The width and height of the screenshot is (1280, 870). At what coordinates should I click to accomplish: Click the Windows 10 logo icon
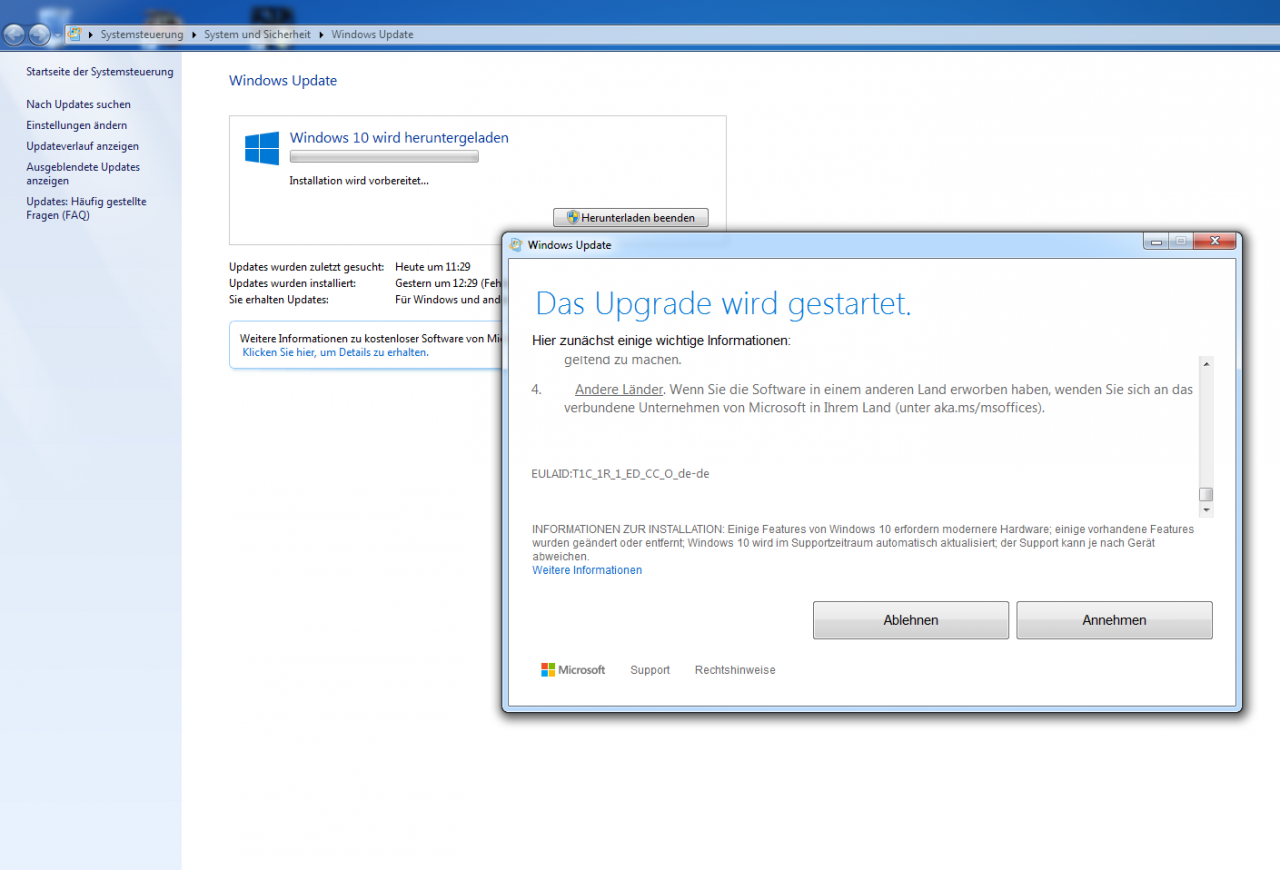click(x=262, y=149)
